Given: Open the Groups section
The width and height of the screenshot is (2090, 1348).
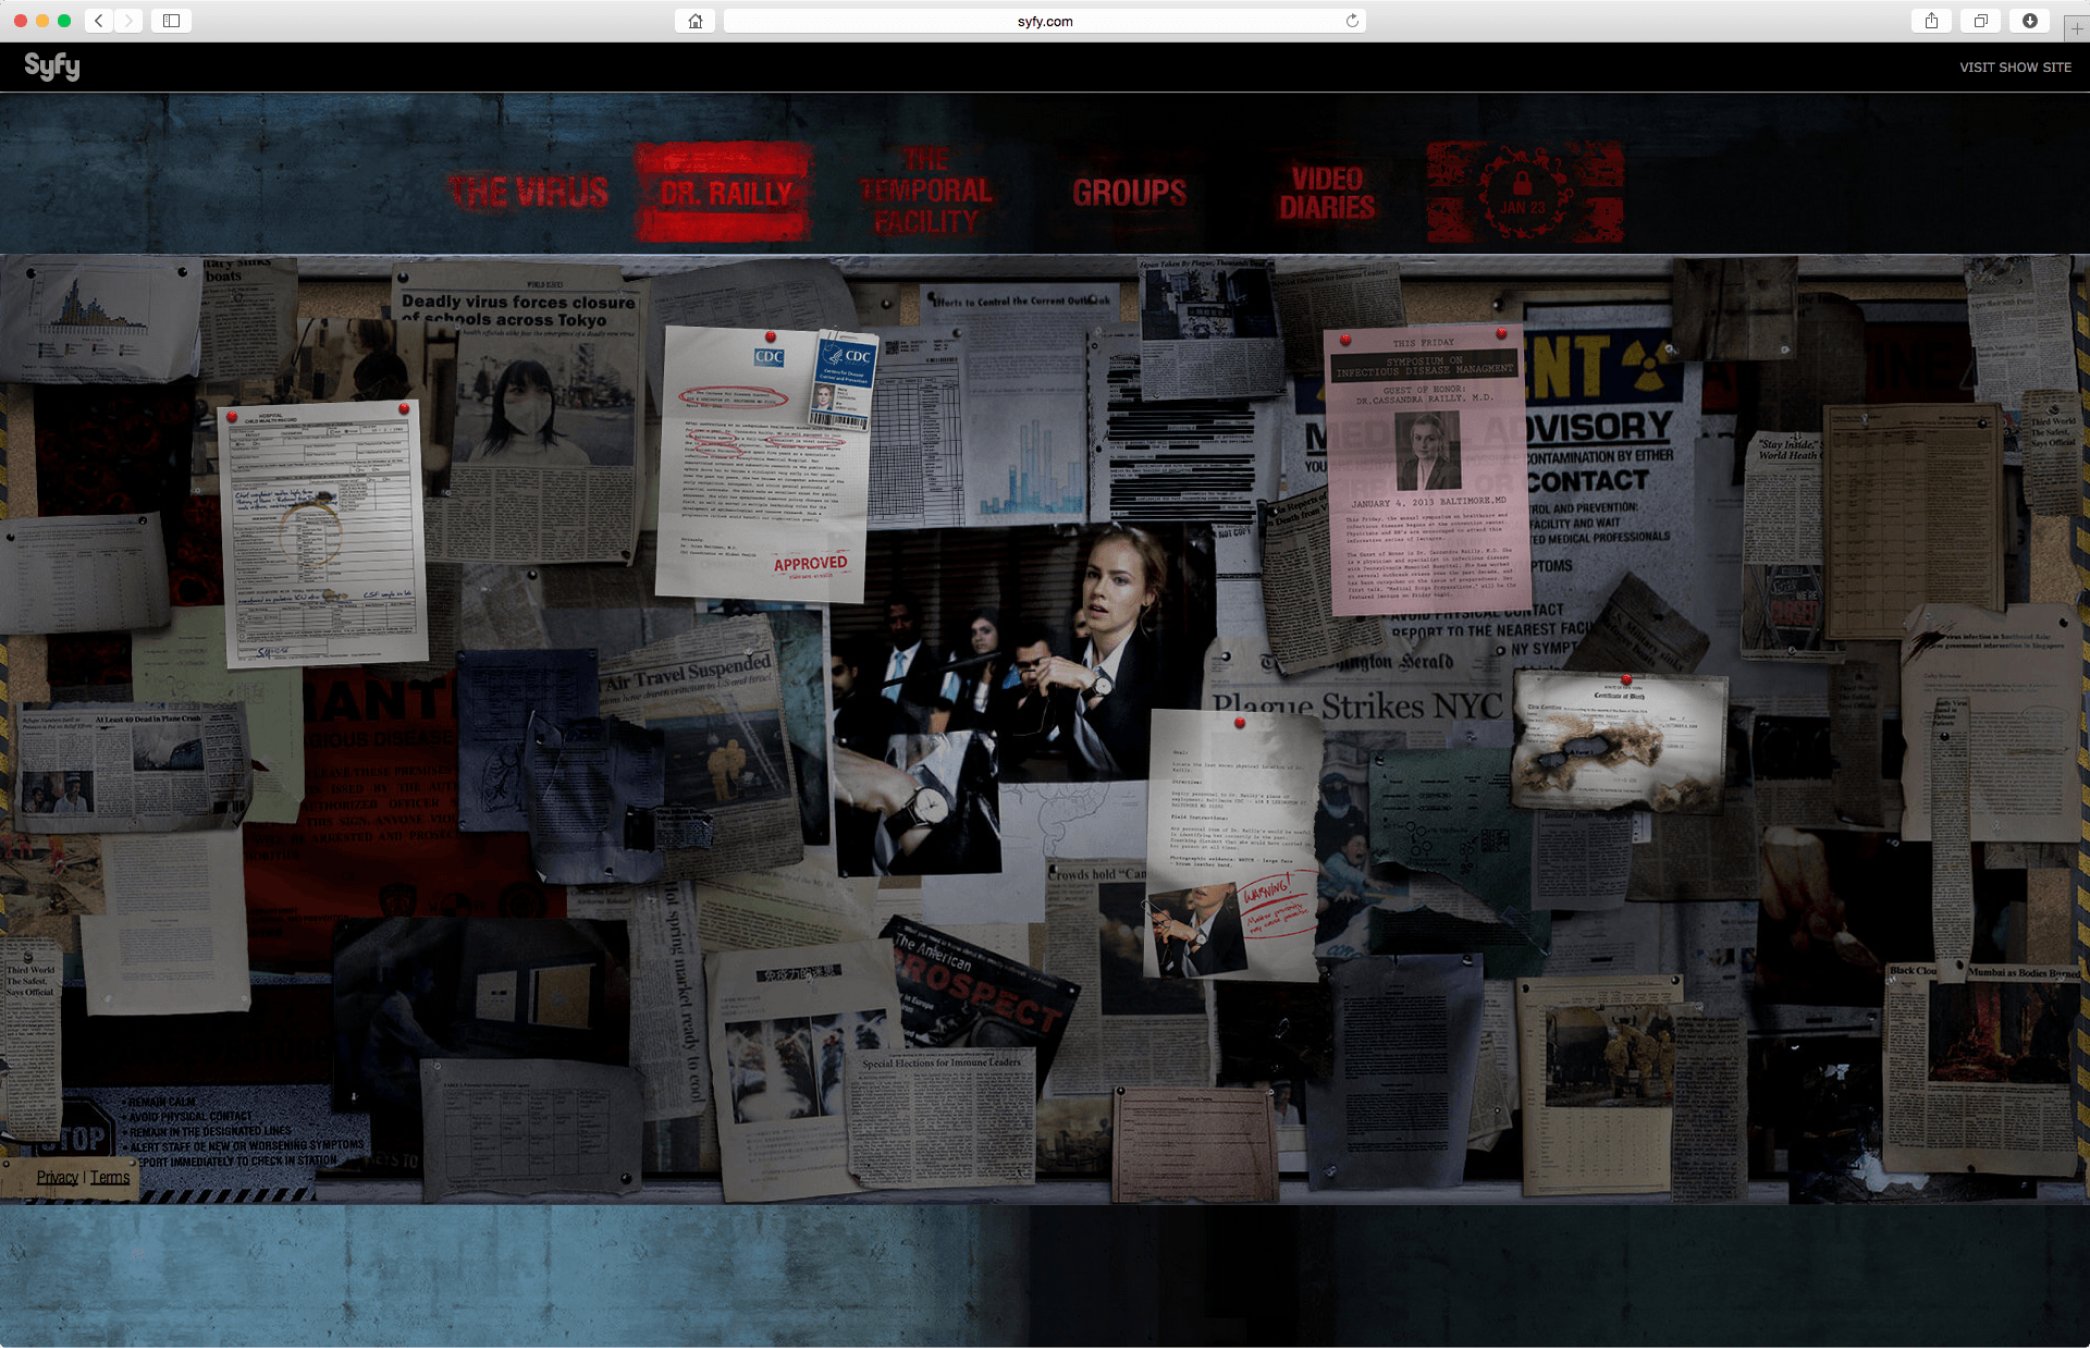Looking at the screenshot, I should [1129, 192].
